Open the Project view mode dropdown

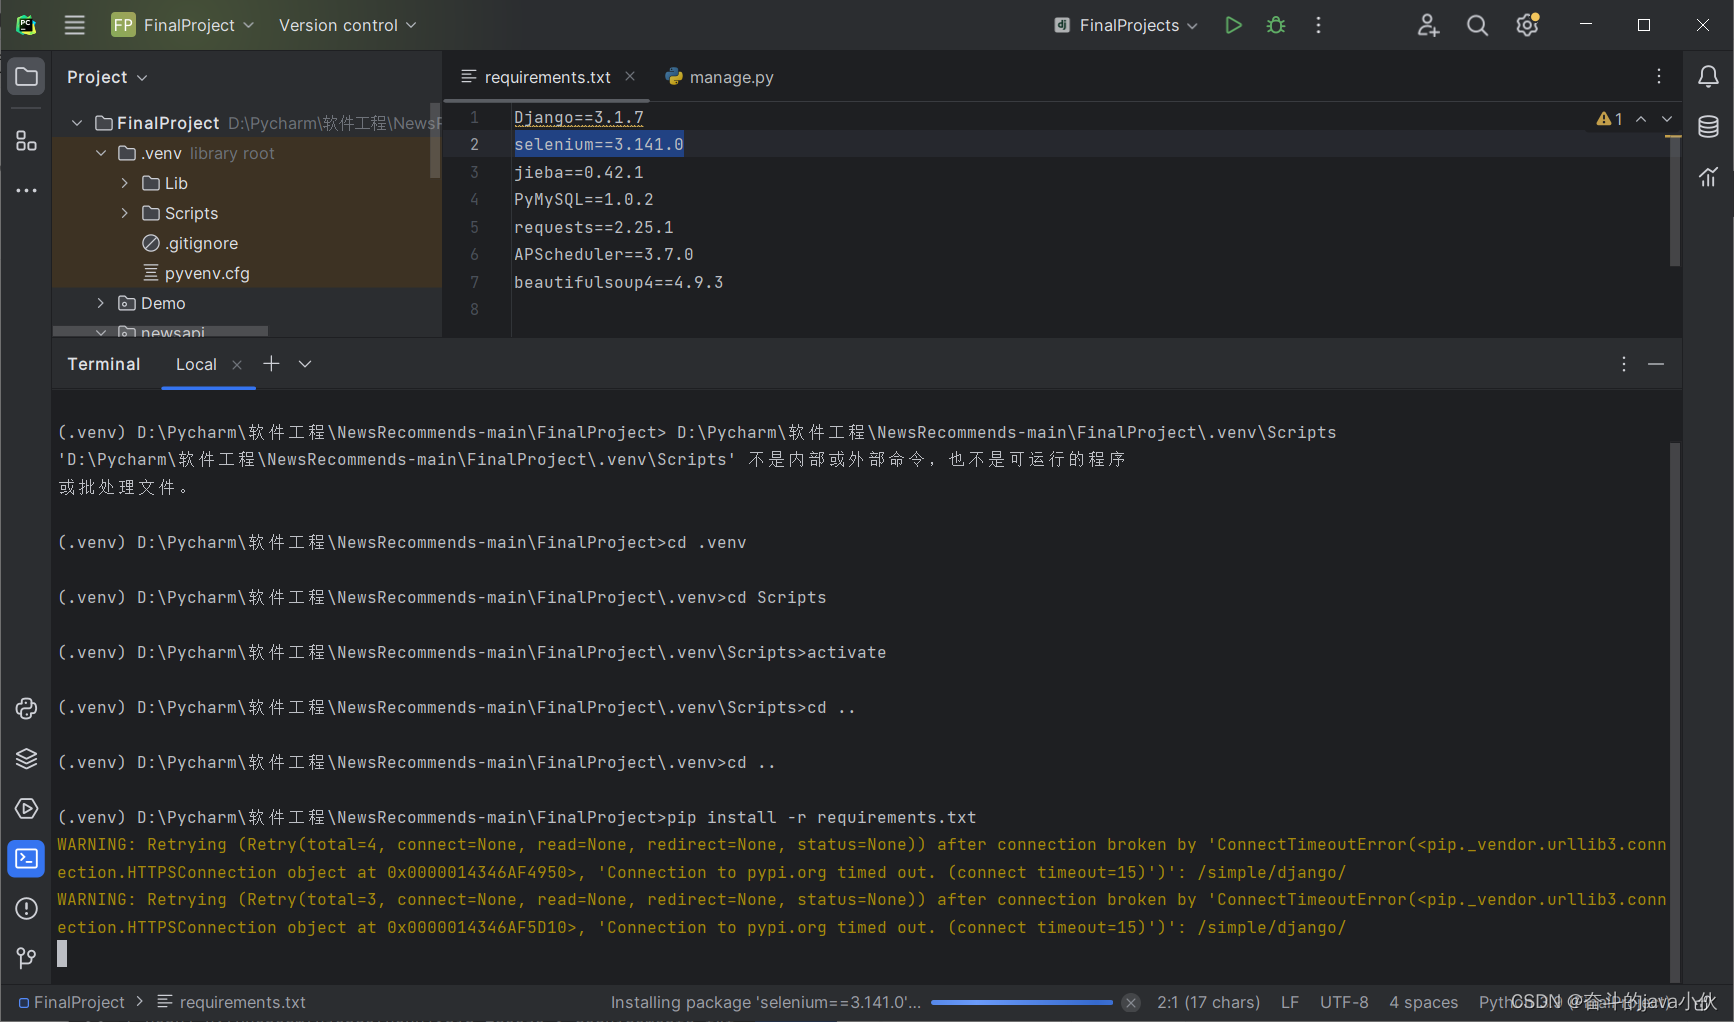[x=107, y=77]
